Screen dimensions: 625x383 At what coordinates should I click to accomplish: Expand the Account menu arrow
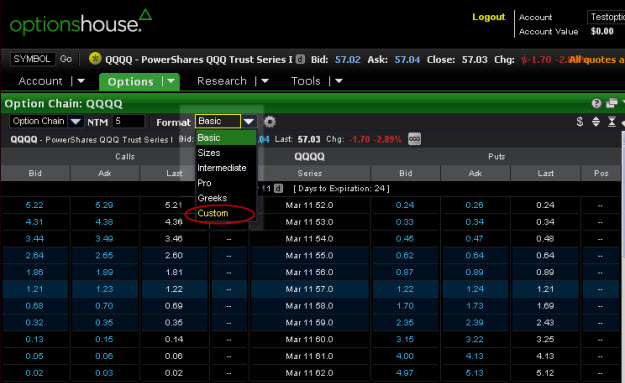click(x=81, y=81)
